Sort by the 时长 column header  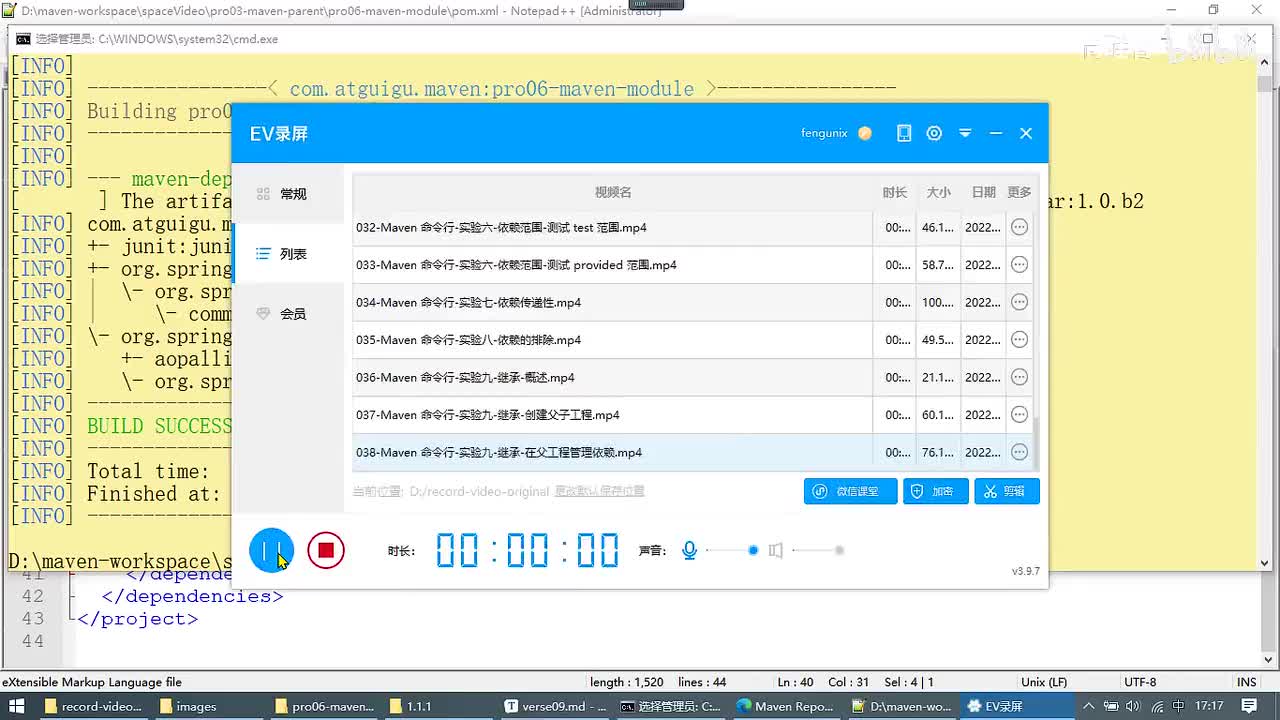(895, 192)
